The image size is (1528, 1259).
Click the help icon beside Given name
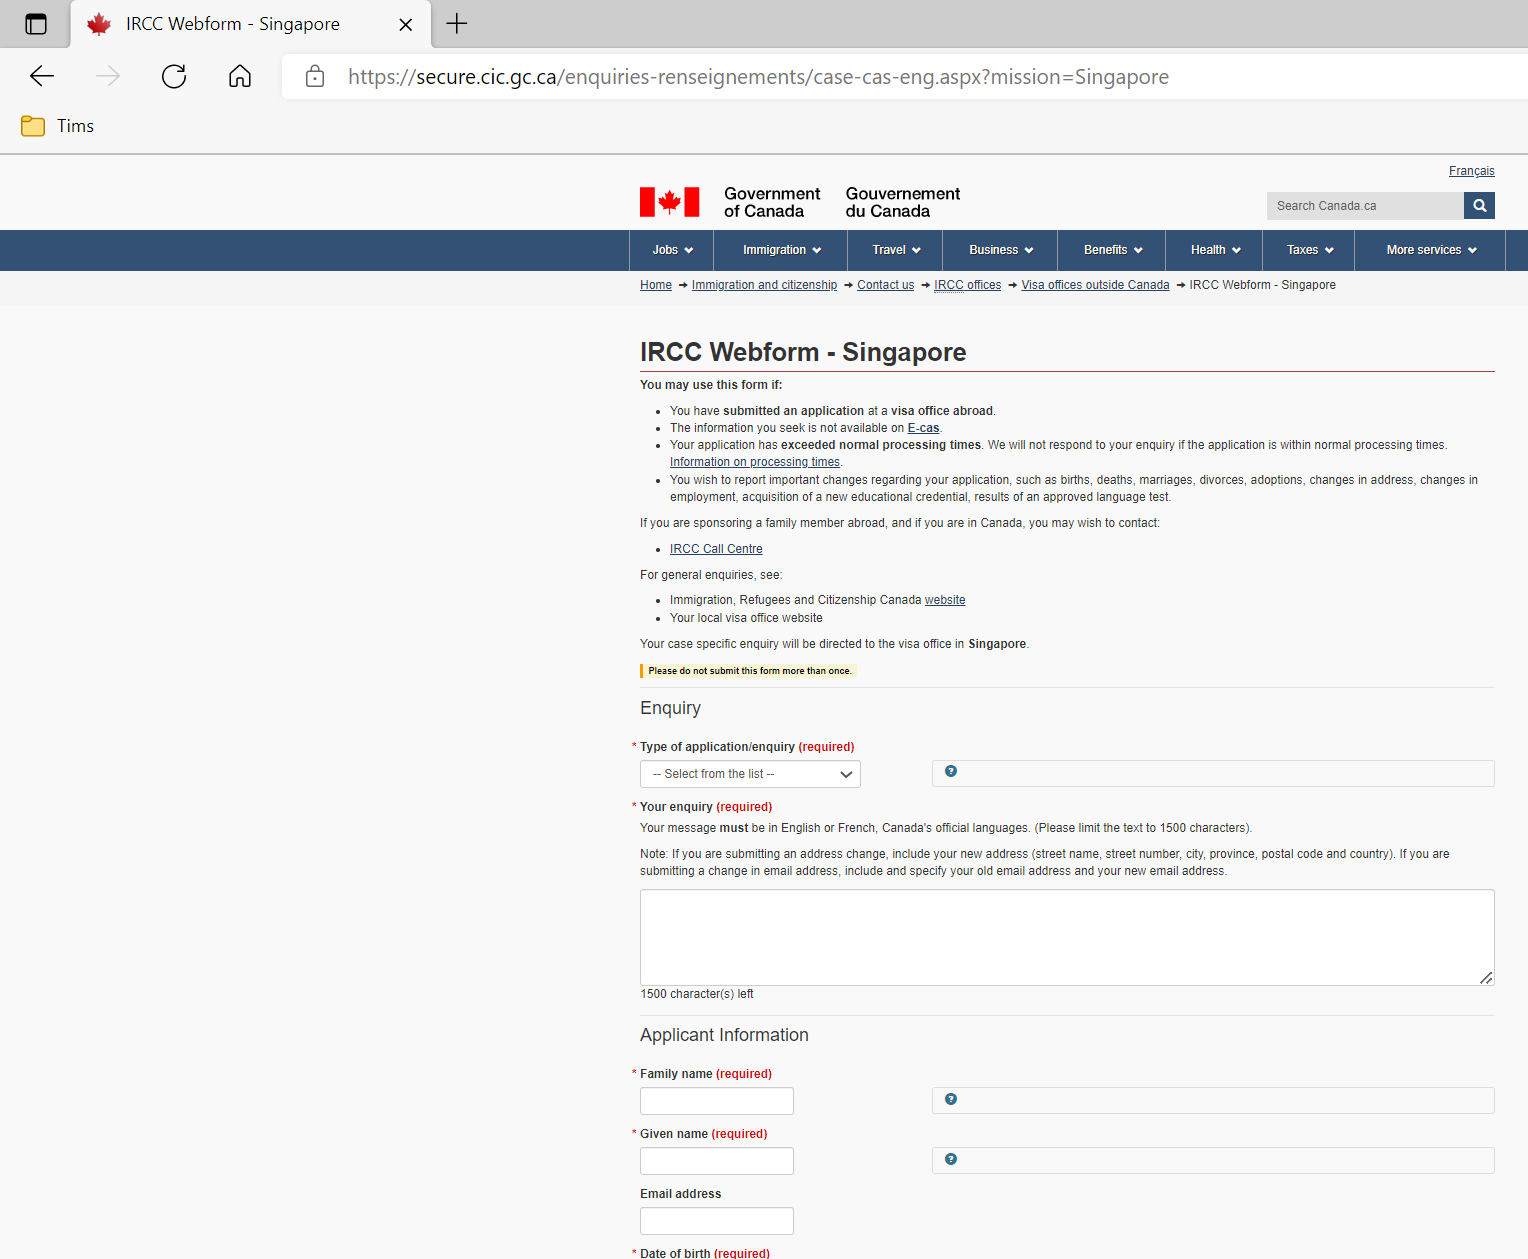coord(951,1159)
